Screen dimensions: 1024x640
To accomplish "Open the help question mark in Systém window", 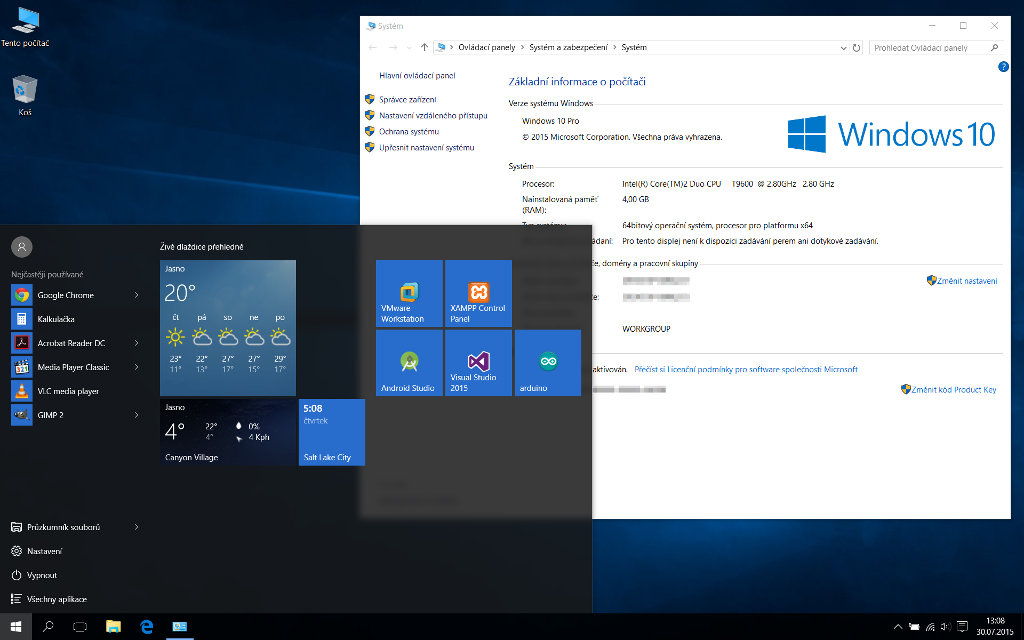I will tap(1003, 67).
